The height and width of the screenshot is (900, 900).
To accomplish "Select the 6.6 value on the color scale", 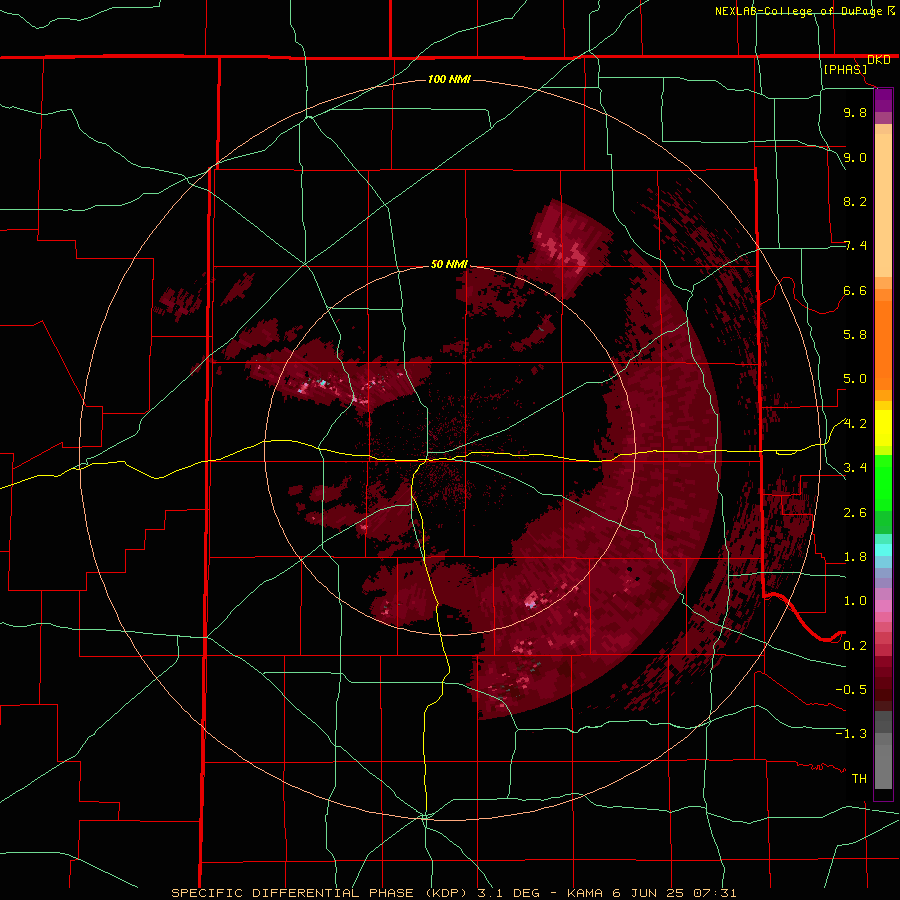I will (x=855, y=290).
